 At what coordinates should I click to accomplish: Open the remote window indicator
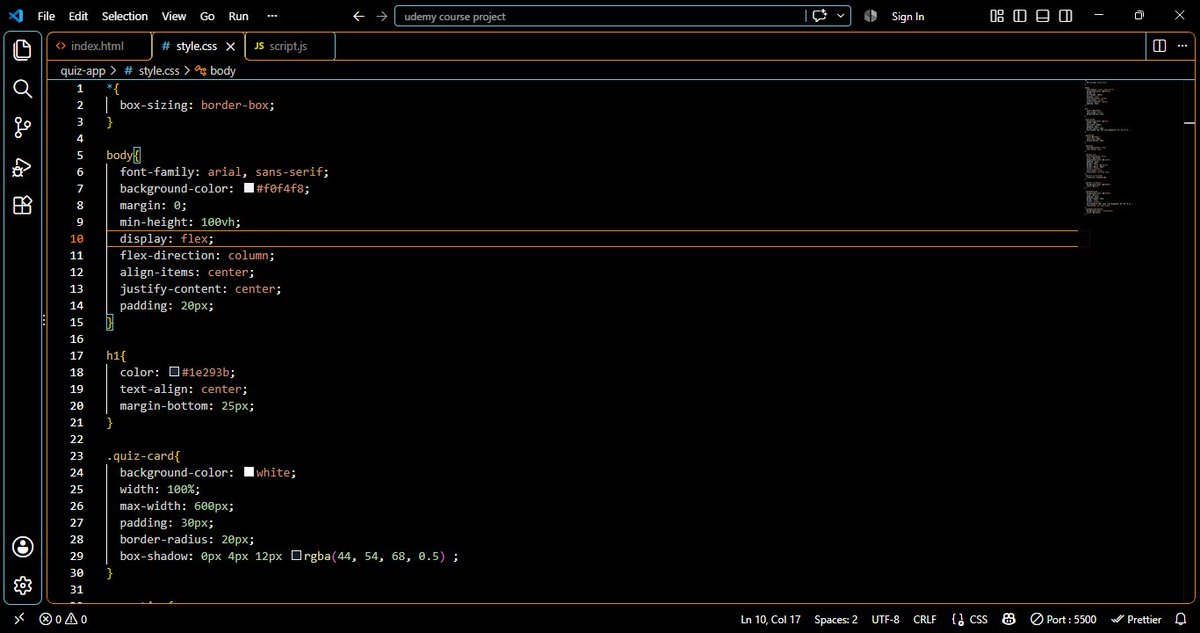19,619
